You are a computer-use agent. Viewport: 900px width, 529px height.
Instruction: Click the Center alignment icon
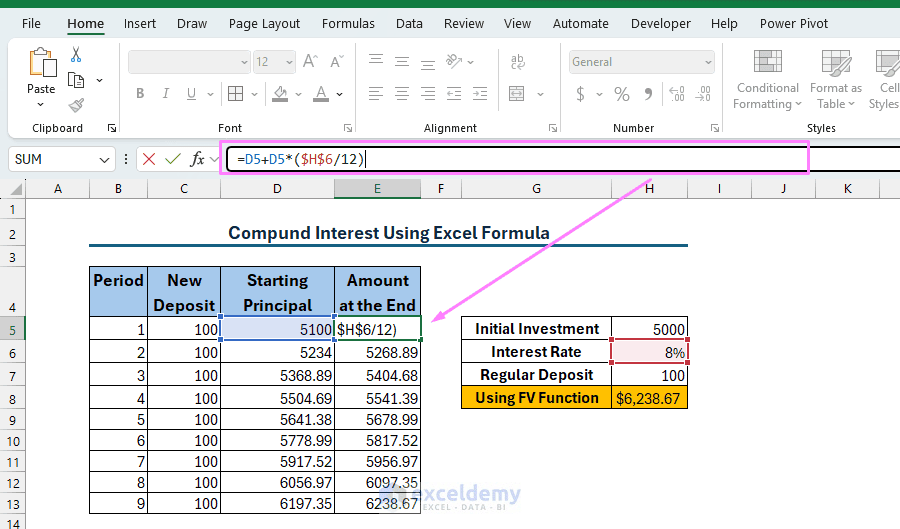click(402, 94)
